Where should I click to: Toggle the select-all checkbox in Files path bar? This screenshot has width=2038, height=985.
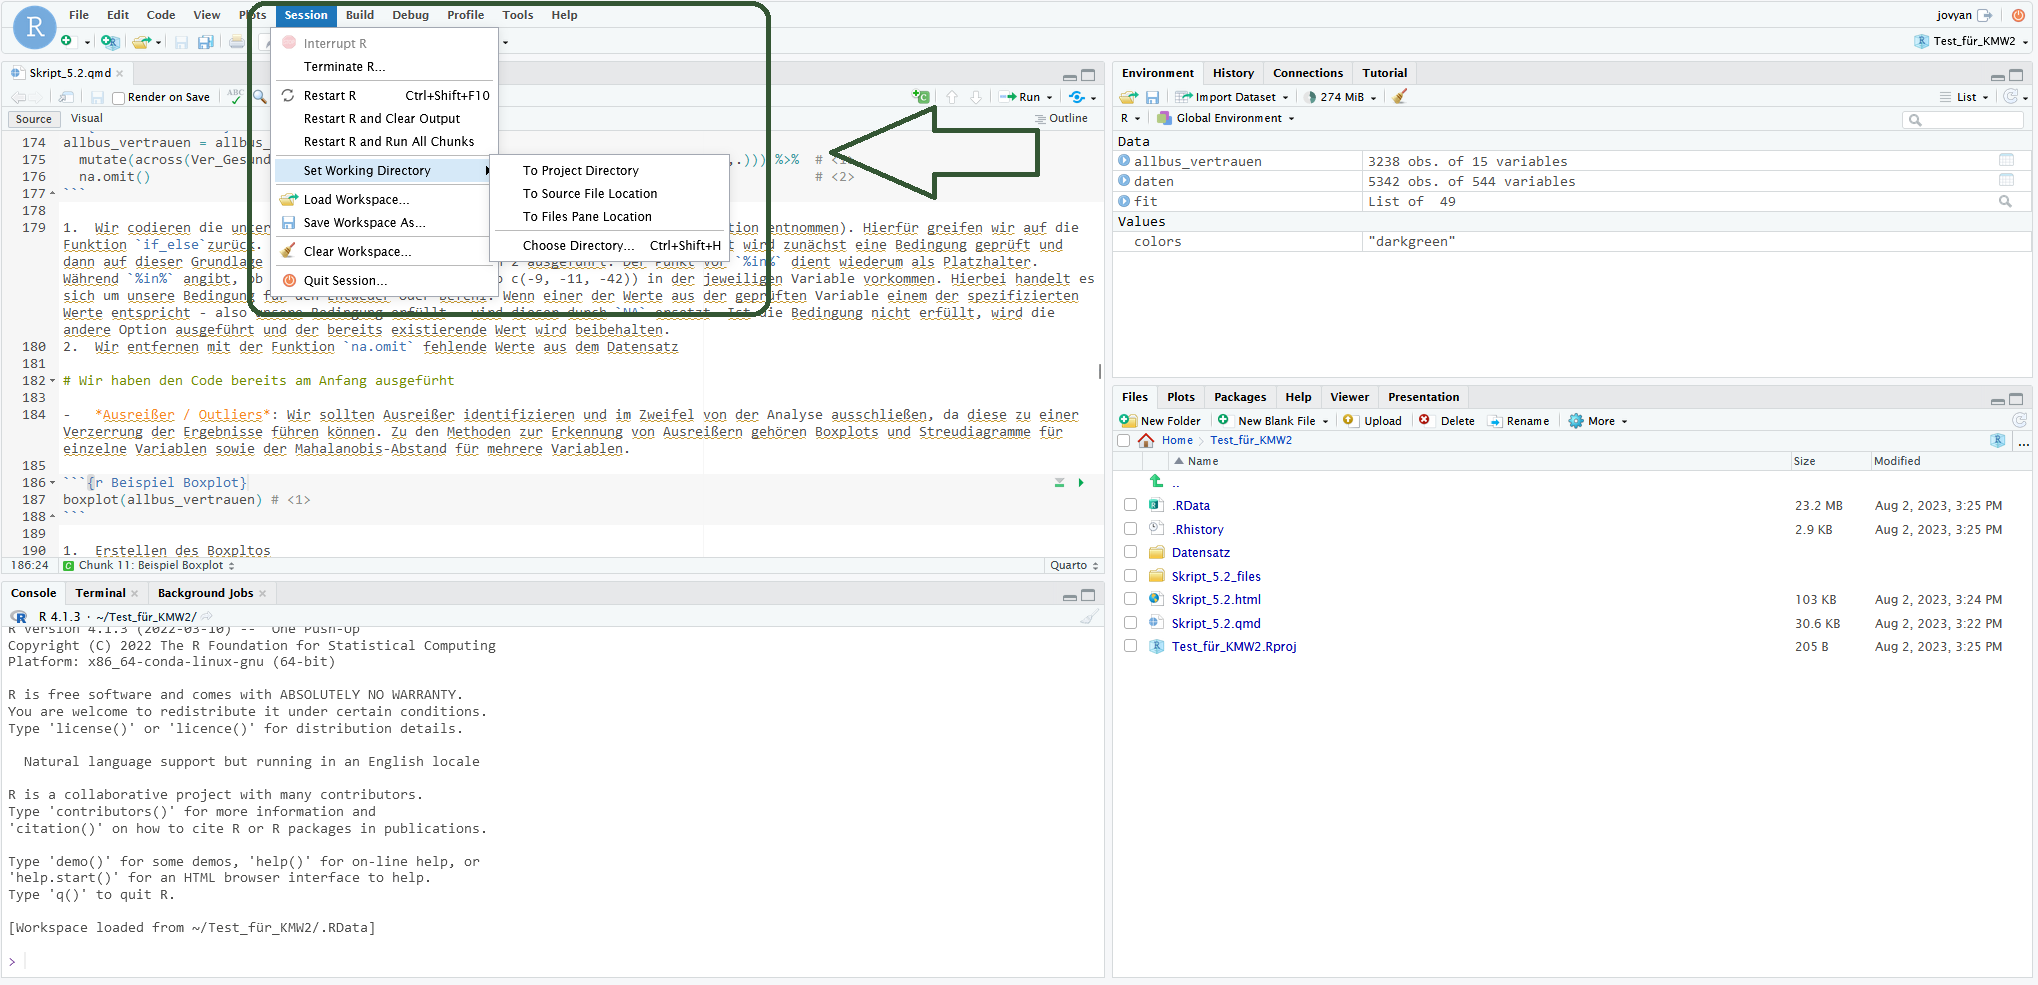point(1123,440)
